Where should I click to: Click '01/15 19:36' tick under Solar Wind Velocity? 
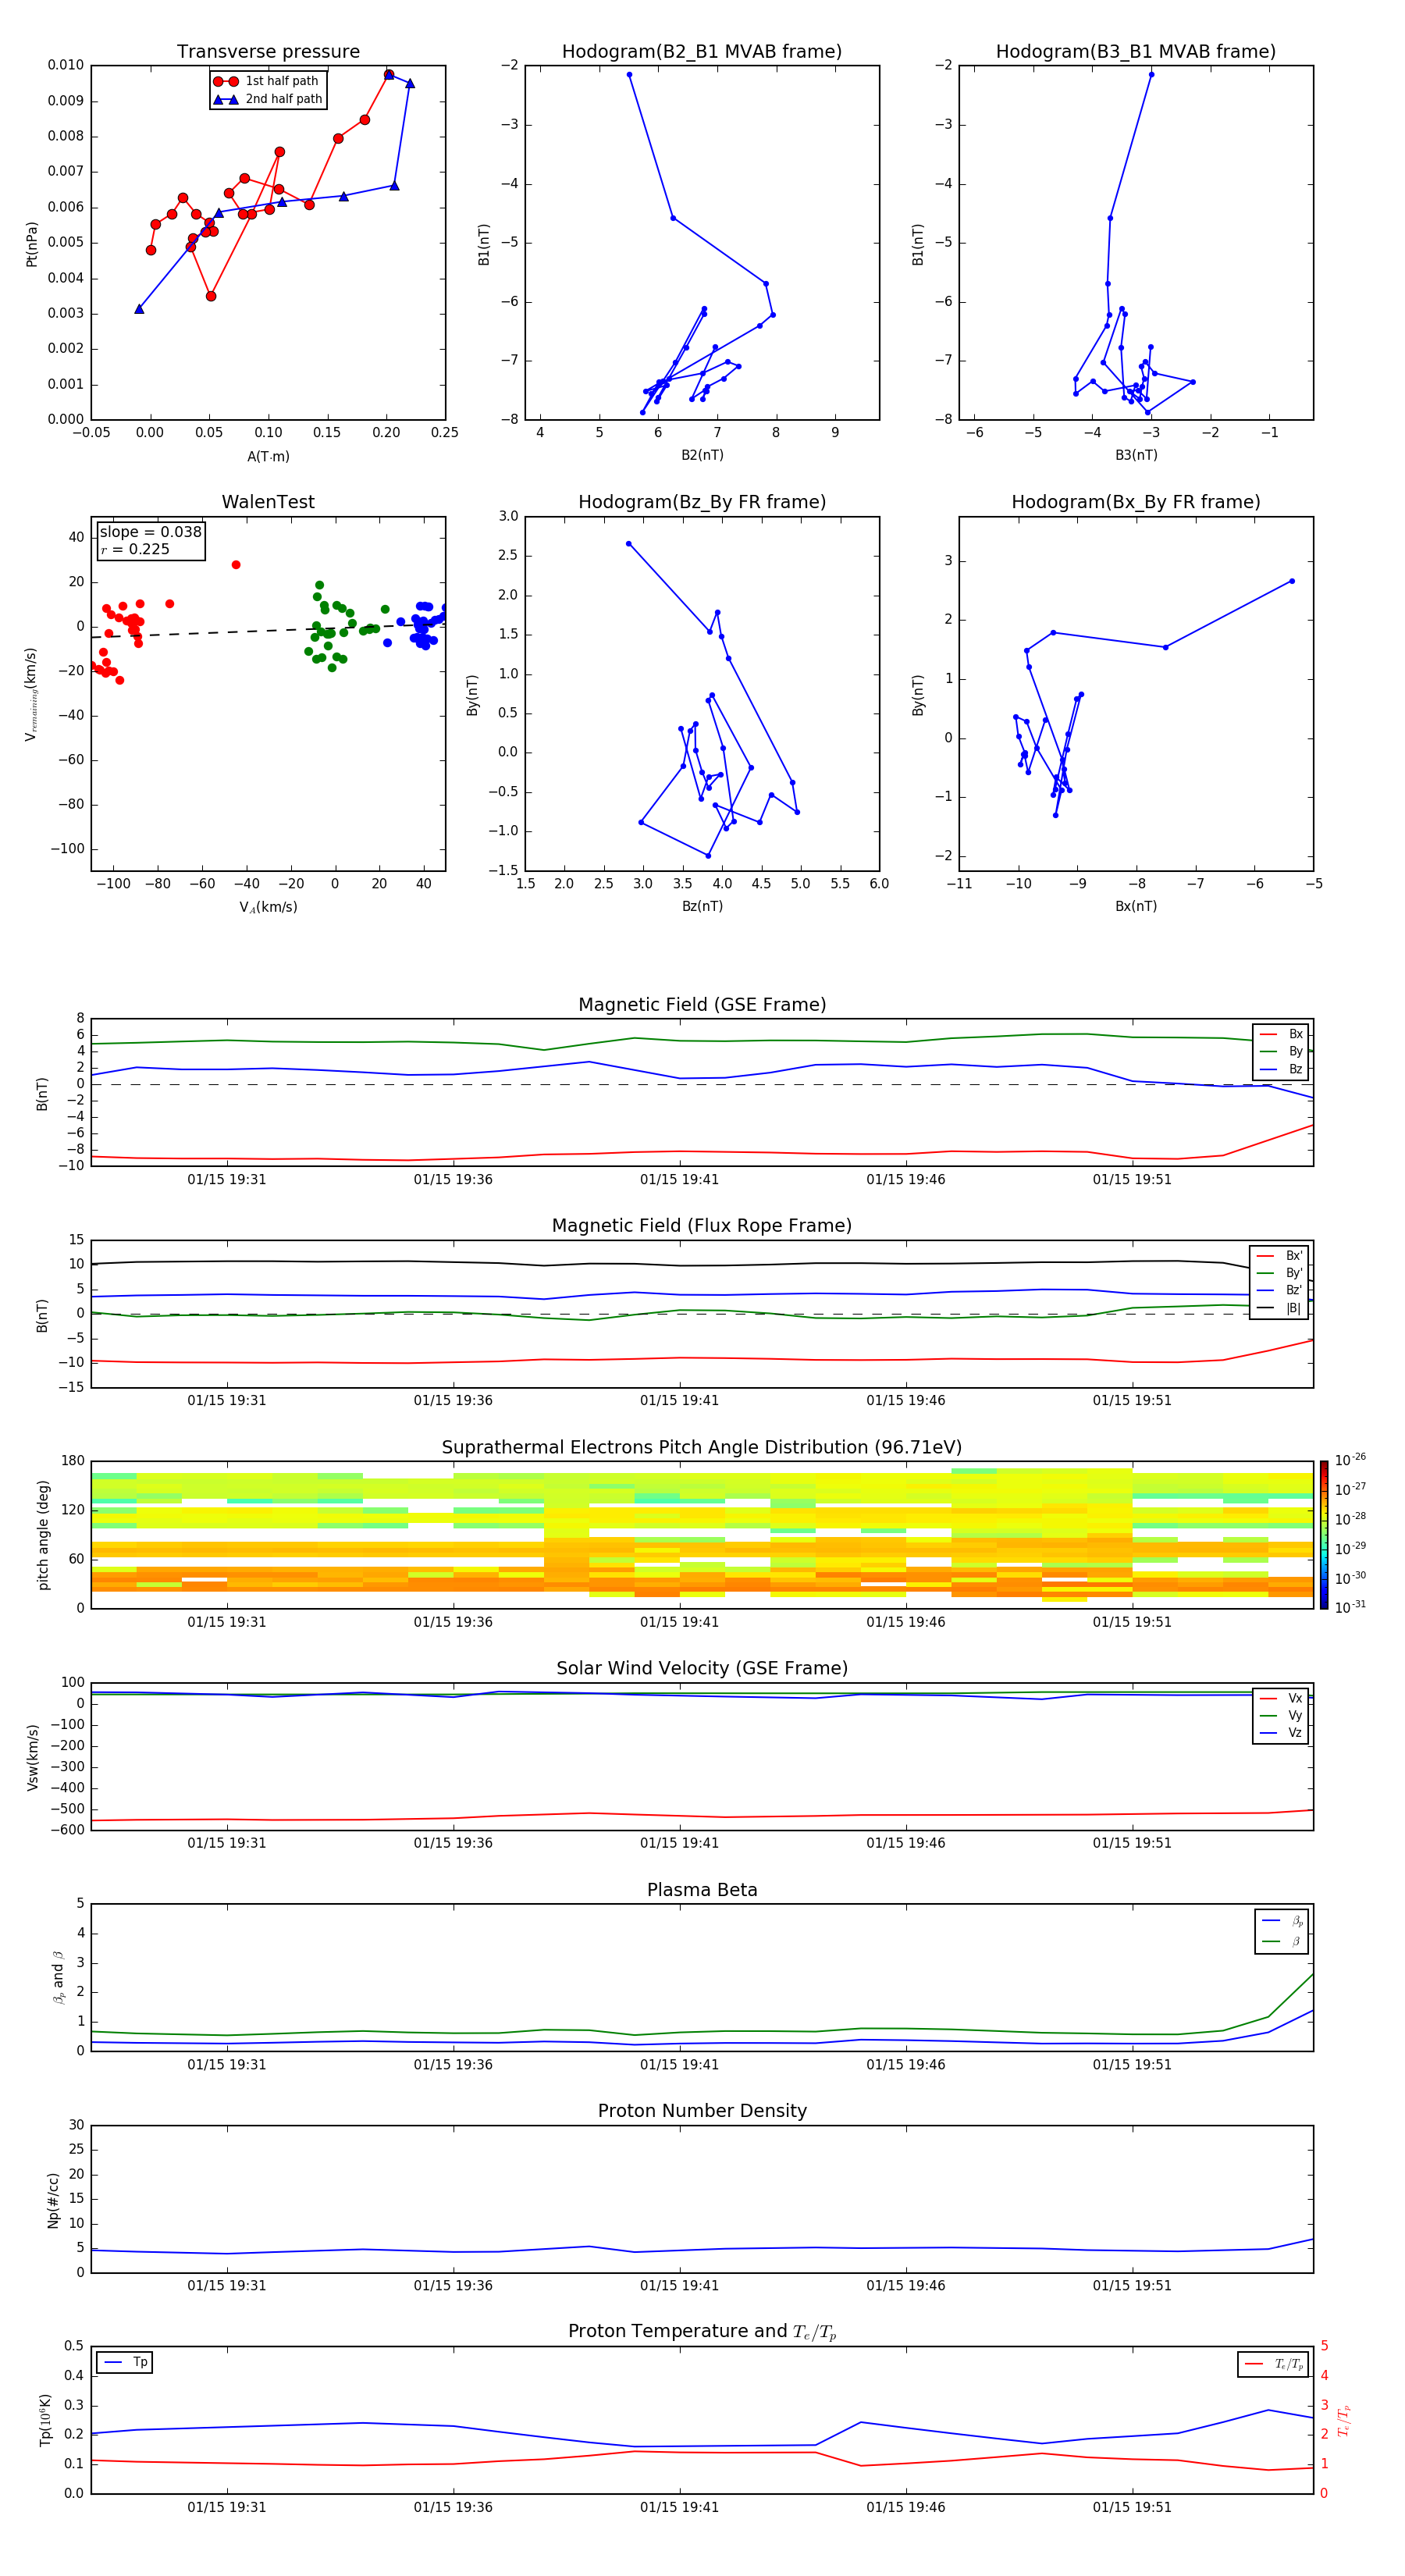(x=453, y=1843)
